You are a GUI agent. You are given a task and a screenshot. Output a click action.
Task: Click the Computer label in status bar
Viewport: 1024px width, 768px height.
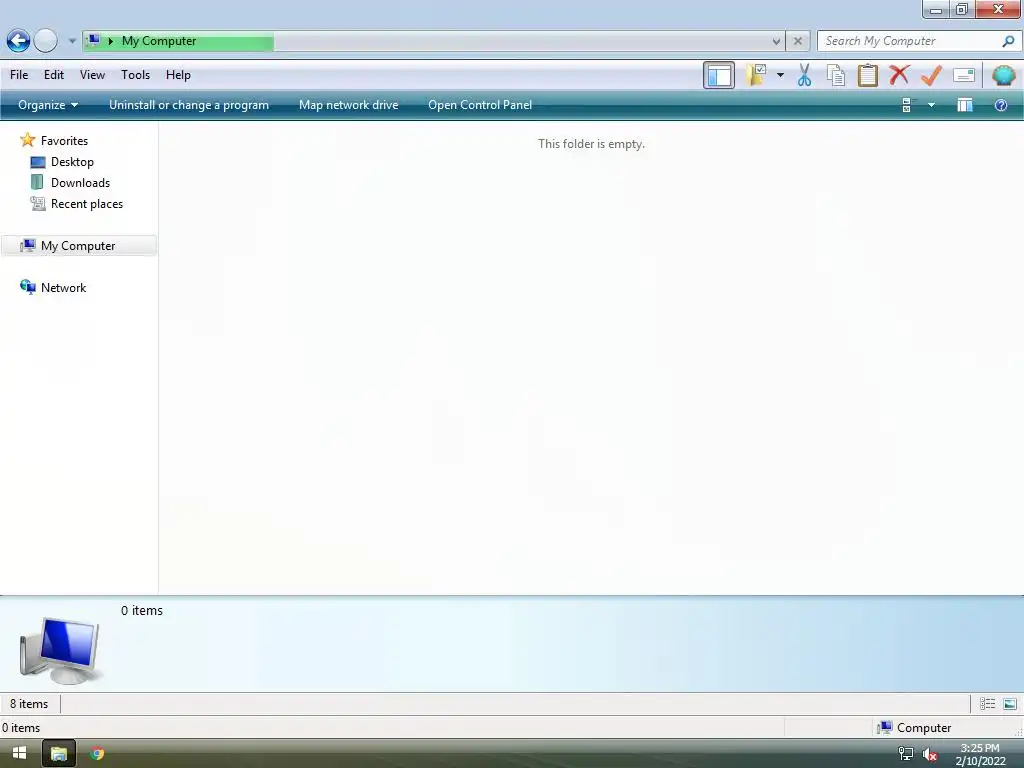tap(923, 728)
